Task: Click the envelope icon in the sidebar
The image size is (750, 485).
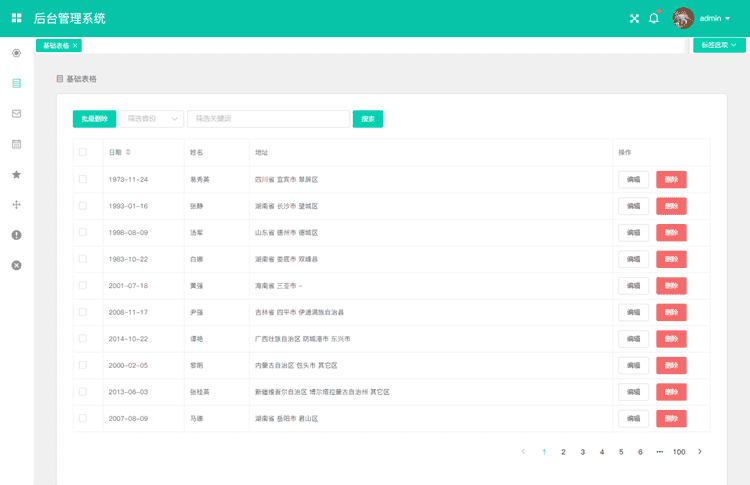Action: 16,113
